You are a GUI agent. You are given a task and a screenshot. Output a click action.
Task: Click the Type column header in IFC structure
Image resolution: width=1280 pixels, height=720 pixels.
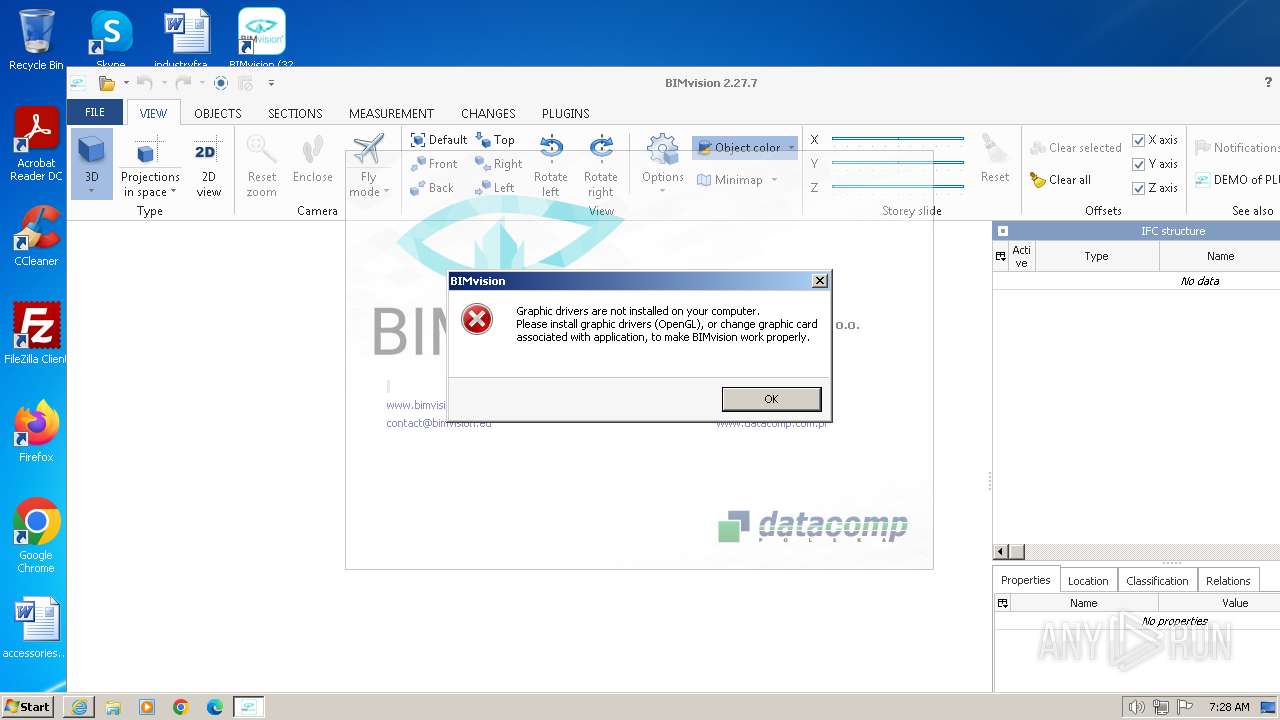(1096, 256)
